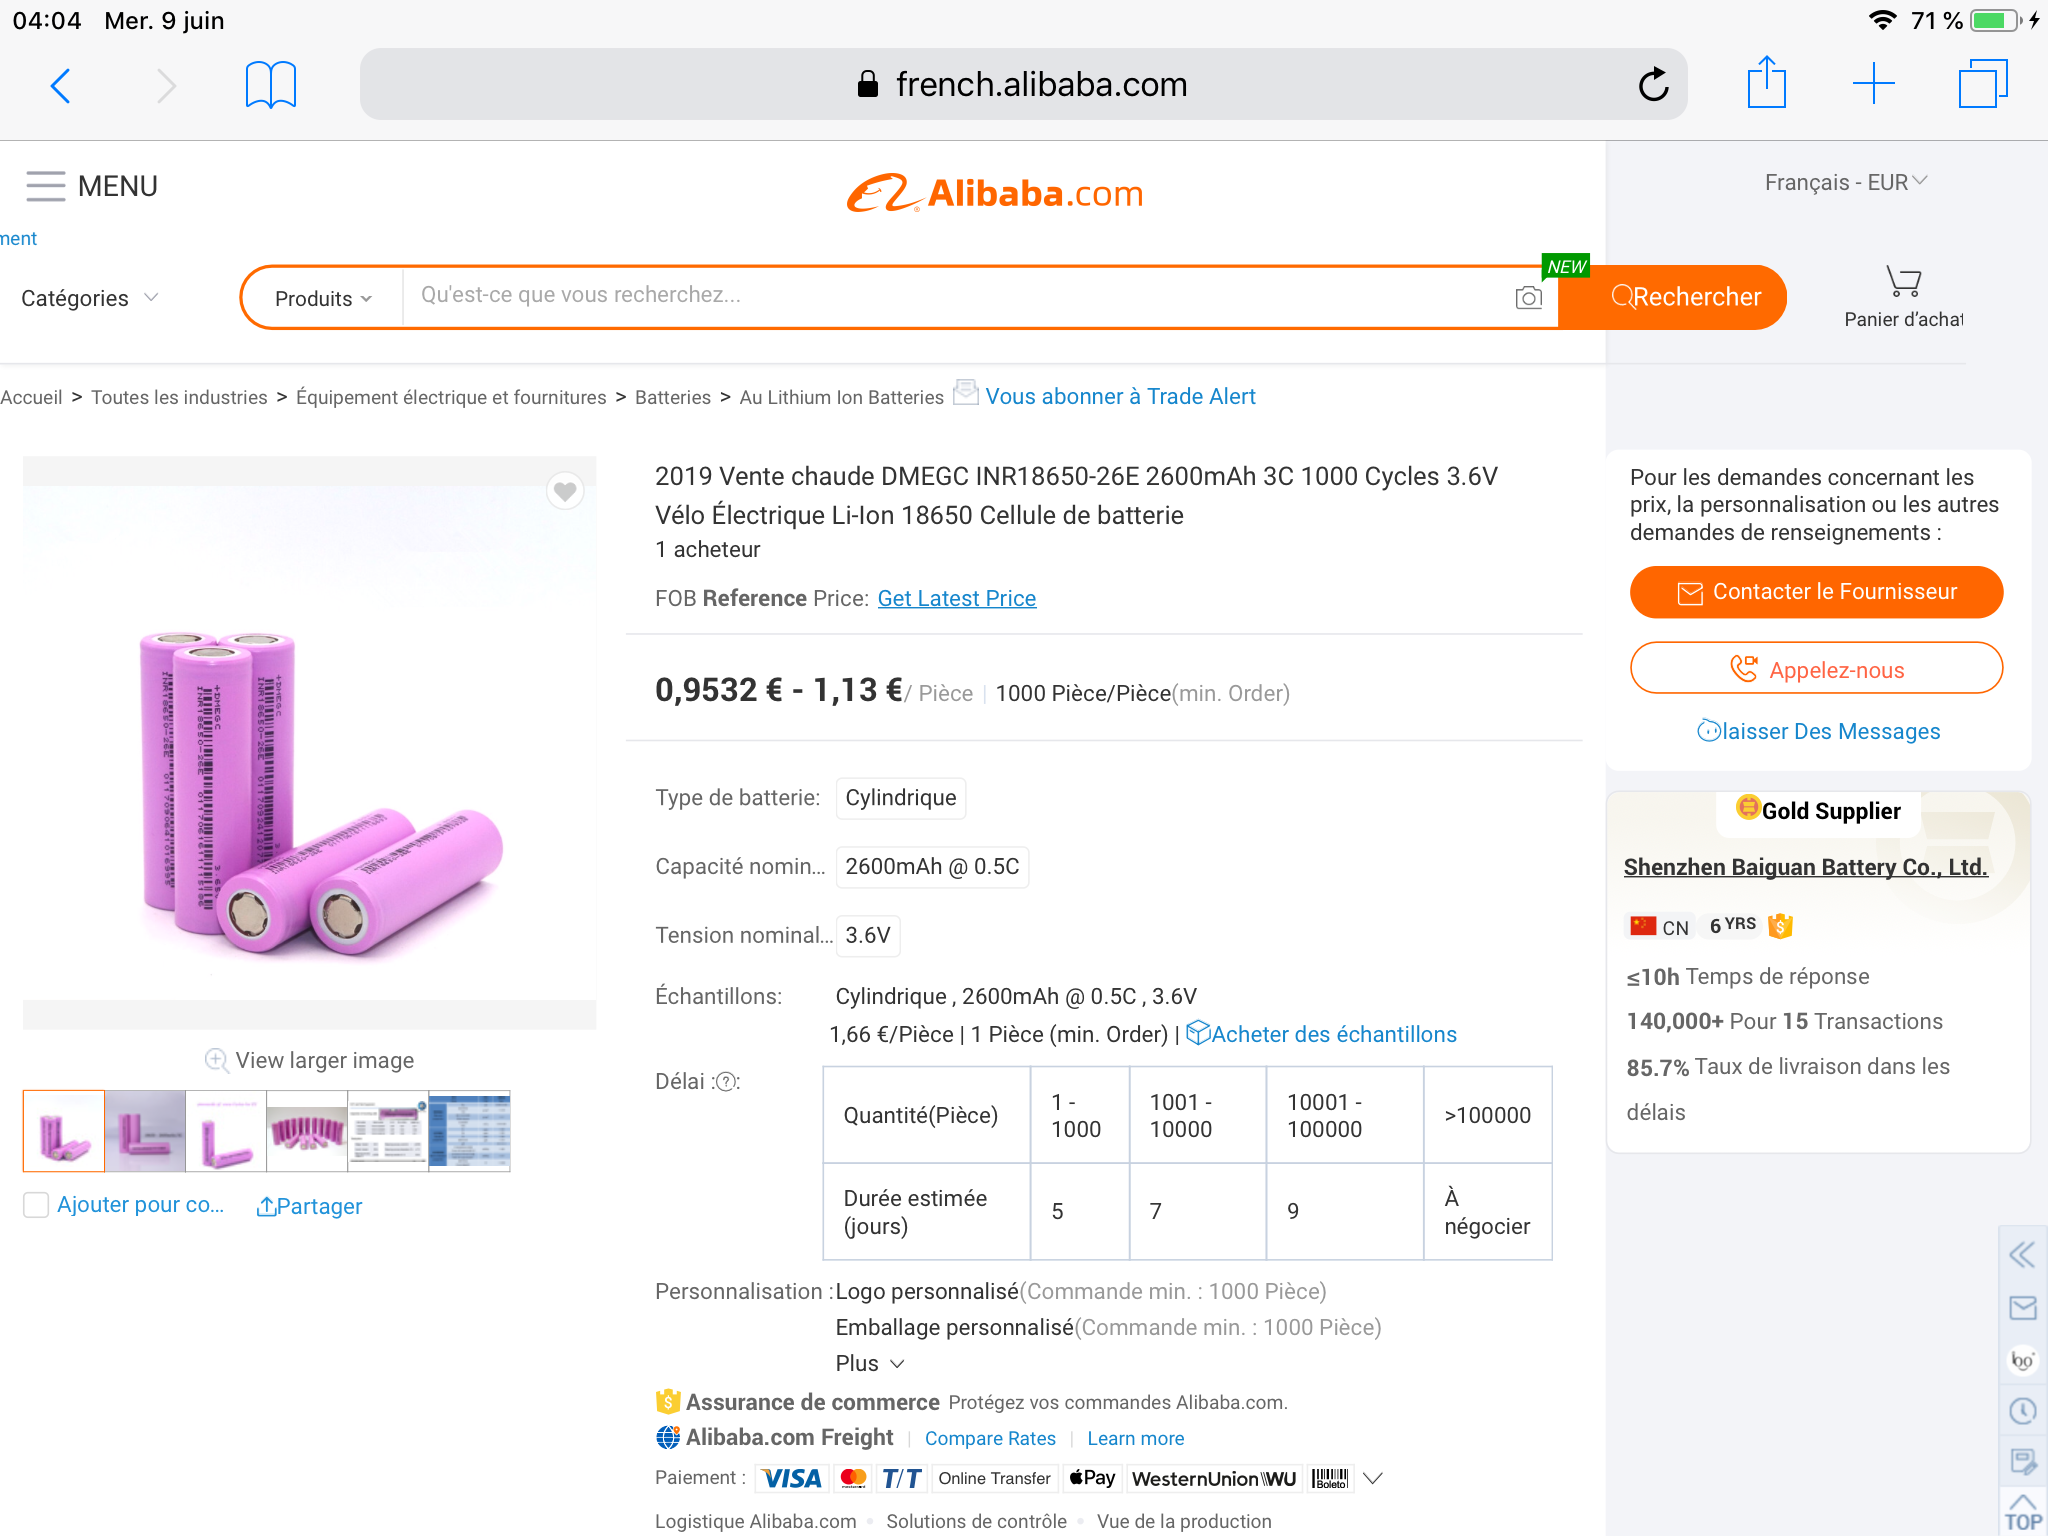Go to Batteries breadcrumb category
This screenshot has width=2048, height=1536.
[x=672, y=397]
